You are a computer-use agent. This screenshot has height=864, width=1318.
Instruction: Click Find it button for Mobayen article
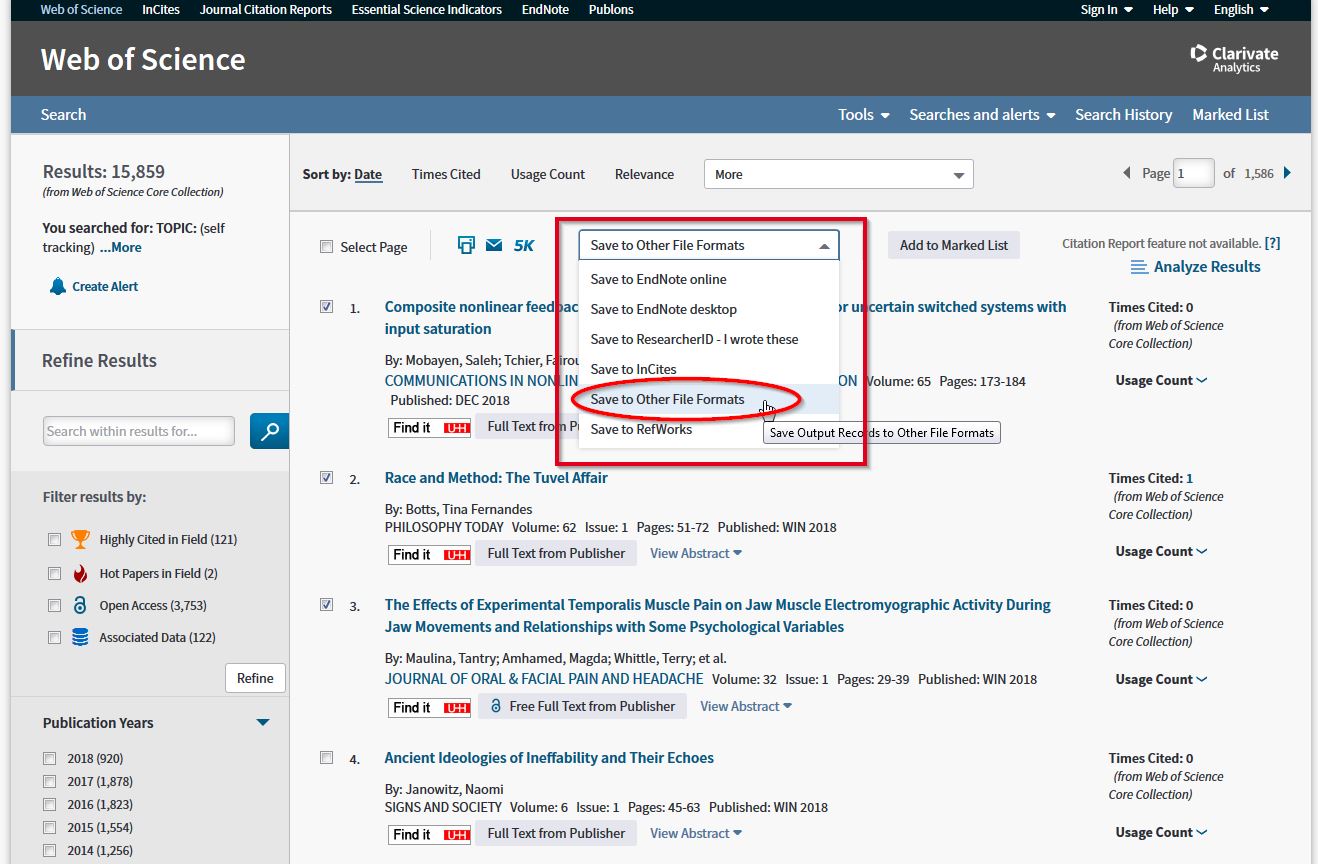(x=430, y=427)
